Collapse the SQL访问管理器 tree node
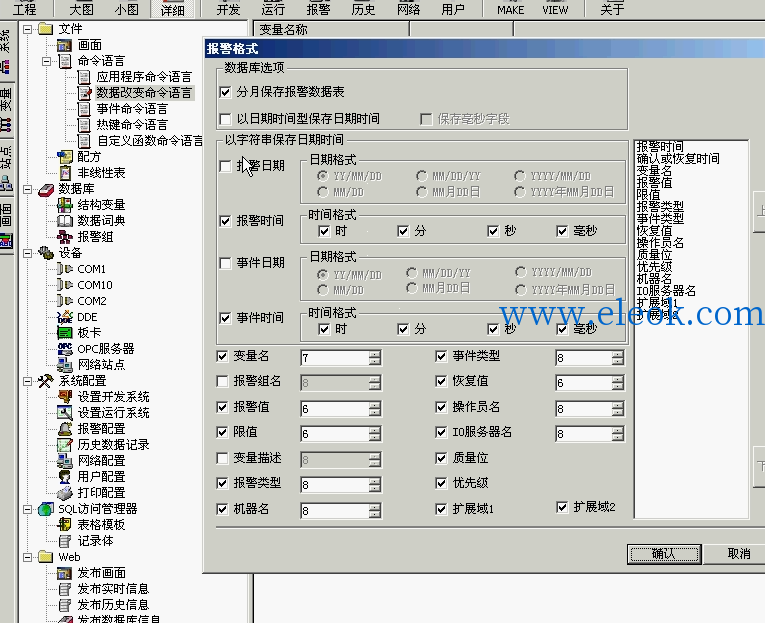This screenshot has height=623, width=765. coord(28,509)
